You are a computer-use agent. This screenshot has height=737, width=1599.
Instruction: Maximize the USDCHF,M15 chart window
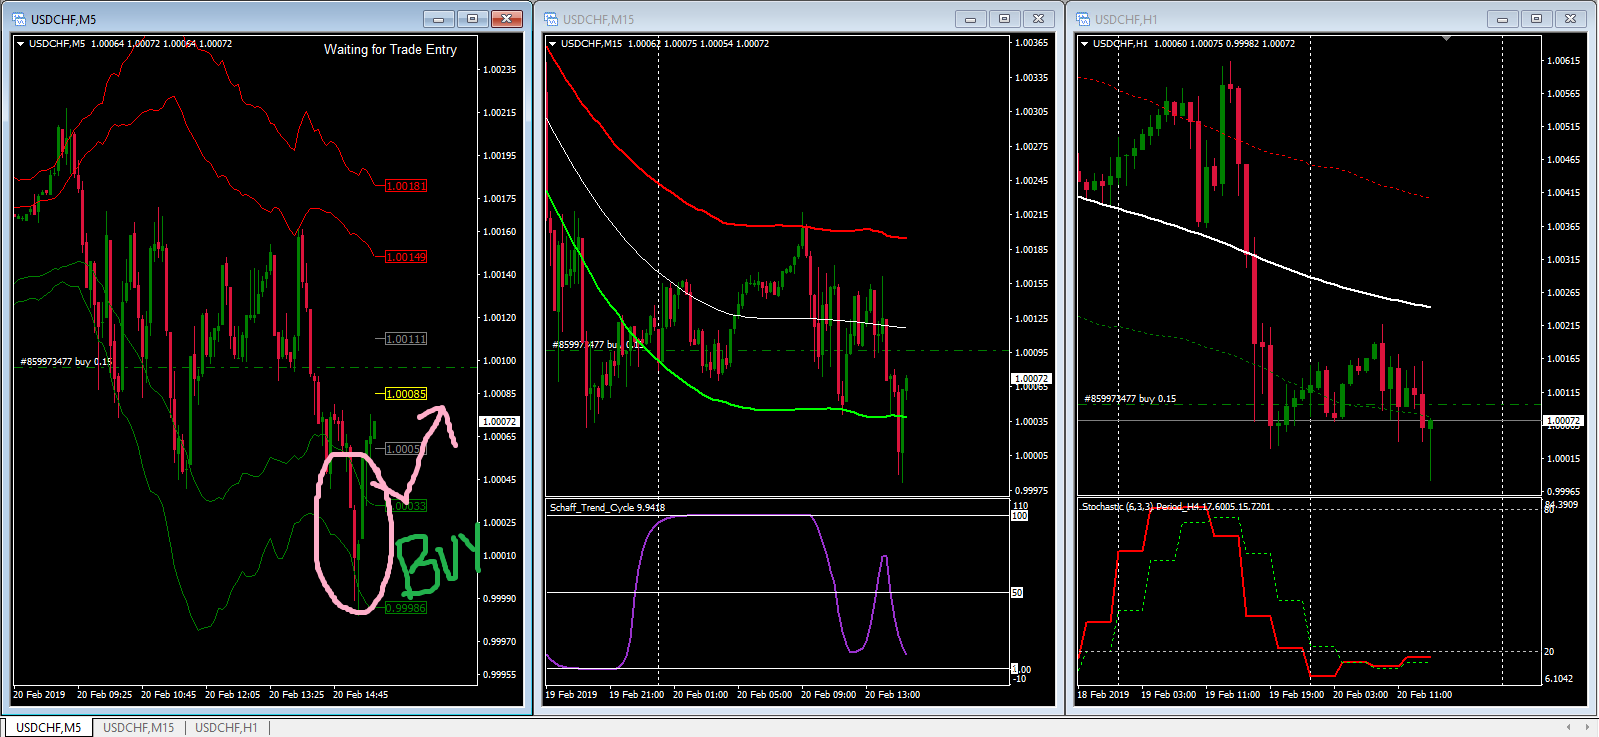[x=1005, y=19]
